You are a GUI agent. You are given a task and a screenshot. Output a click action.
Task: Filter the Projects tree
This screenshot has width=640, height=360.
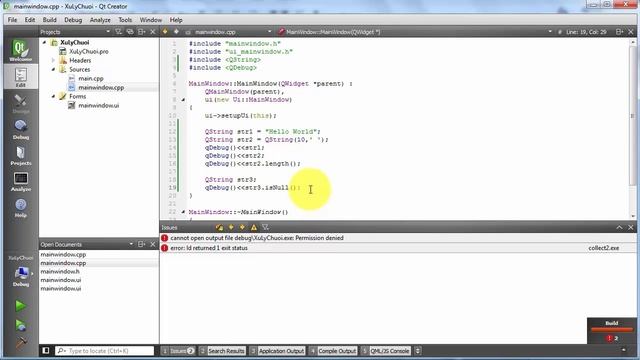click(118, 32)
